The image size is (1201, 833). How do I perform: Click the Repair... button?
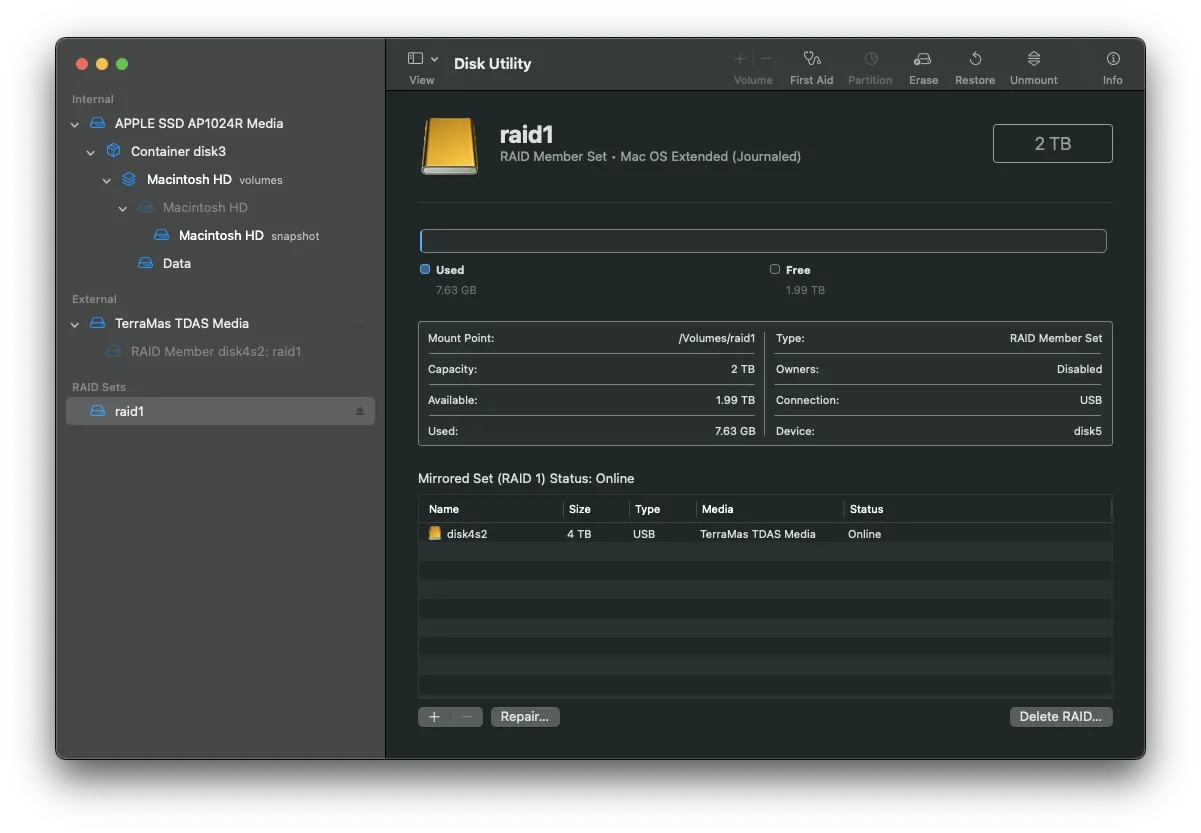click(x=525, y=717)
